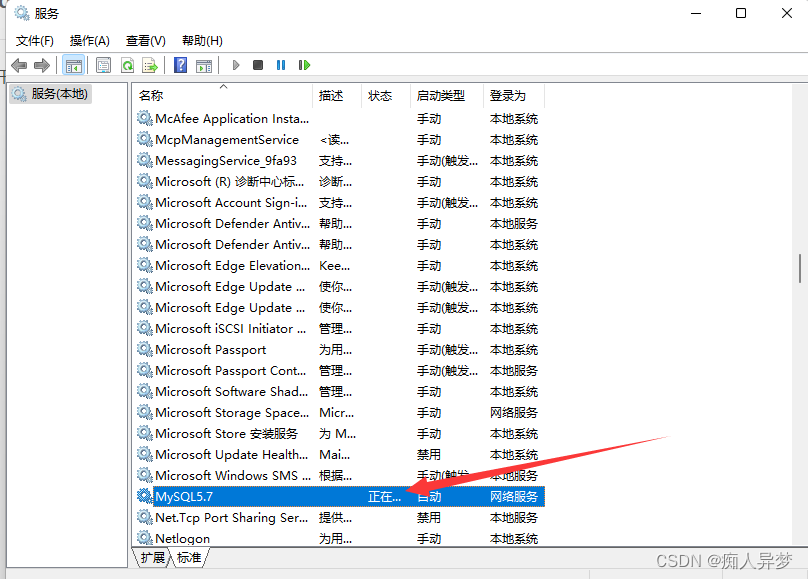This screenshot has width=808, height=579.
Task: Maximize the 服务 window
Action: tap(741, 13)
